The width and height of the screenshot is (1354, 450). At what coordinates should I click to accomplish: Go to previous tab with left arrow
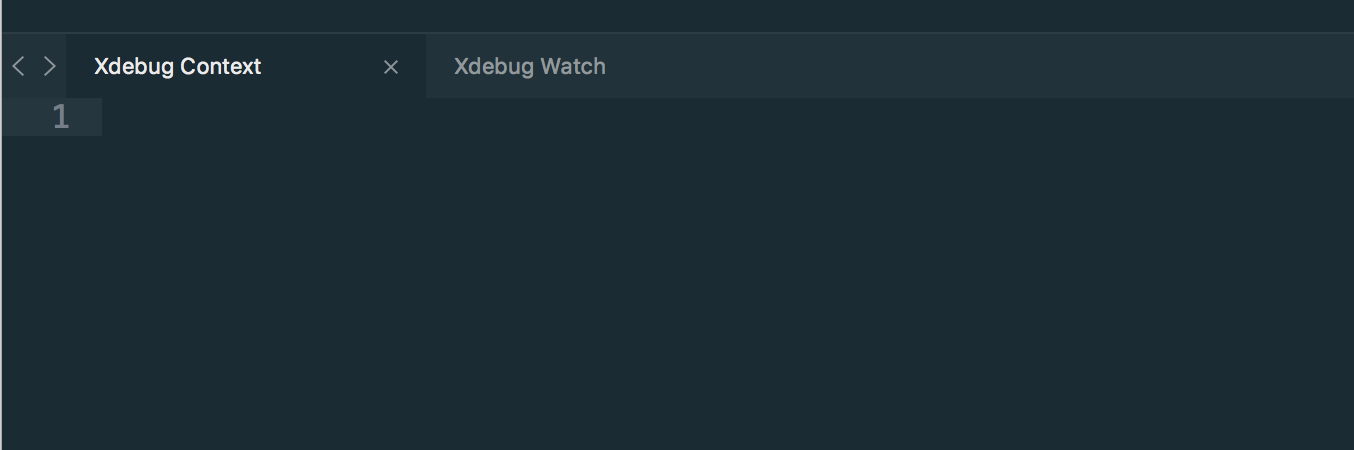pos(18,67)
